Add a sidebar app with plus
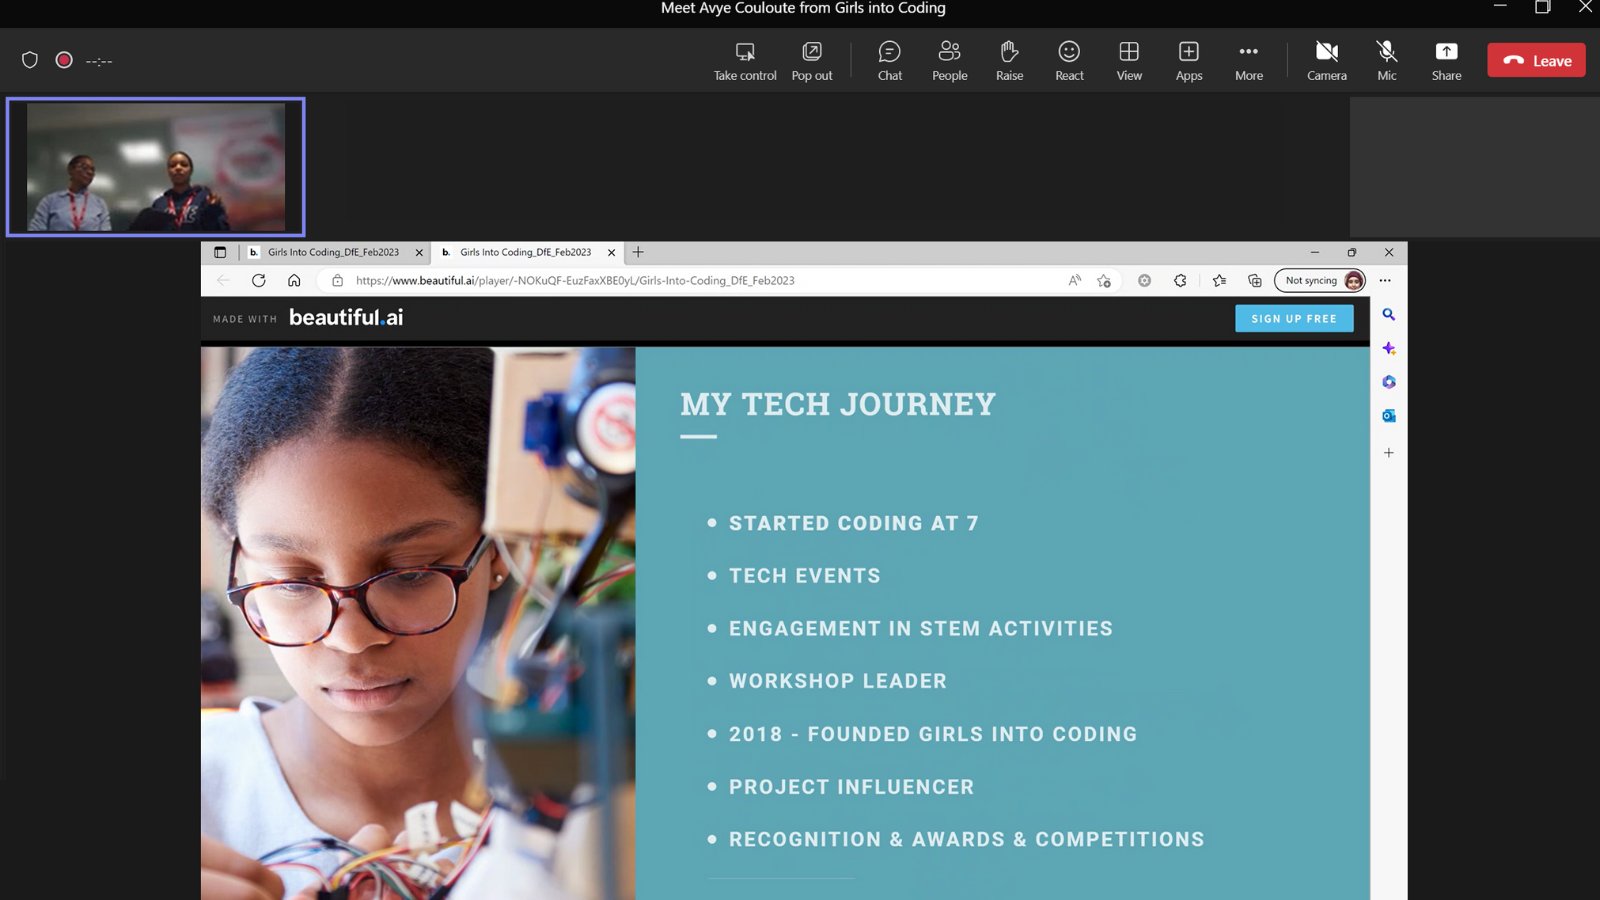This screenshot has width=1600, height=900. tap(1389, 453)
